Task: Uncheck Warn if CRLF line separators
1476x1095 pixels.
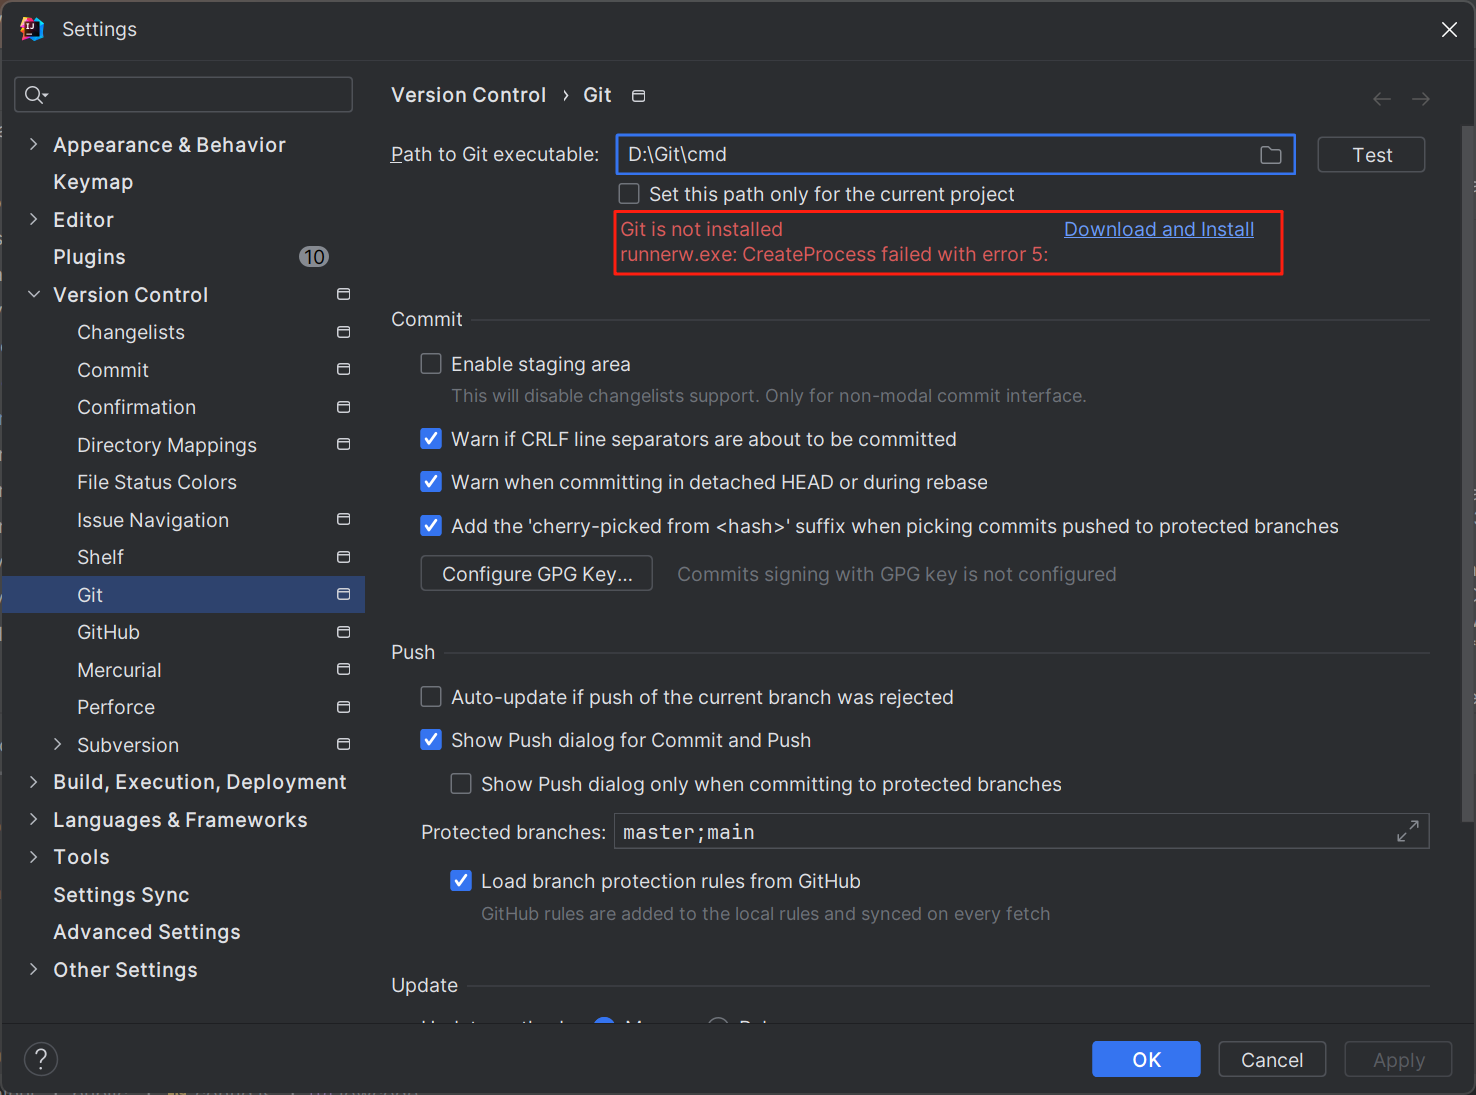Action: pyautogui.click(x=431, y=438)
